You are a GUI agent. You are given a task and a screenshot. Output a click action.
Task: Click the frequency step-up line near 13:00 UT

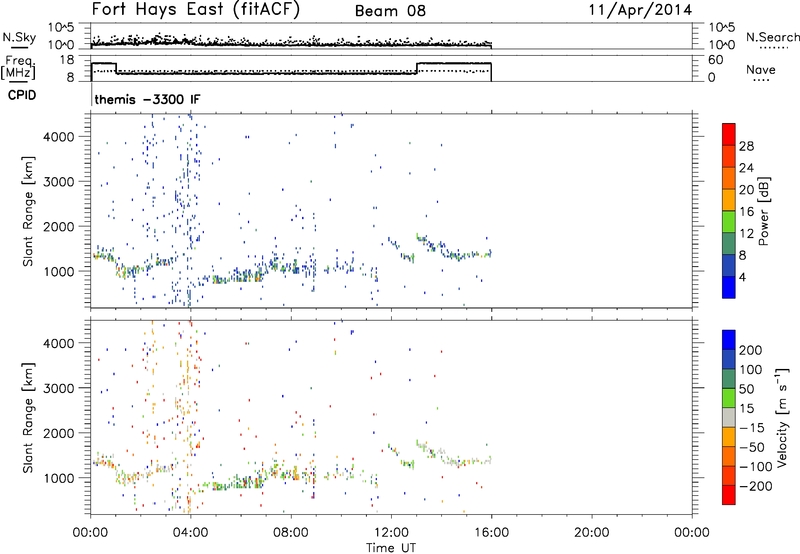[x=417, y=68]
